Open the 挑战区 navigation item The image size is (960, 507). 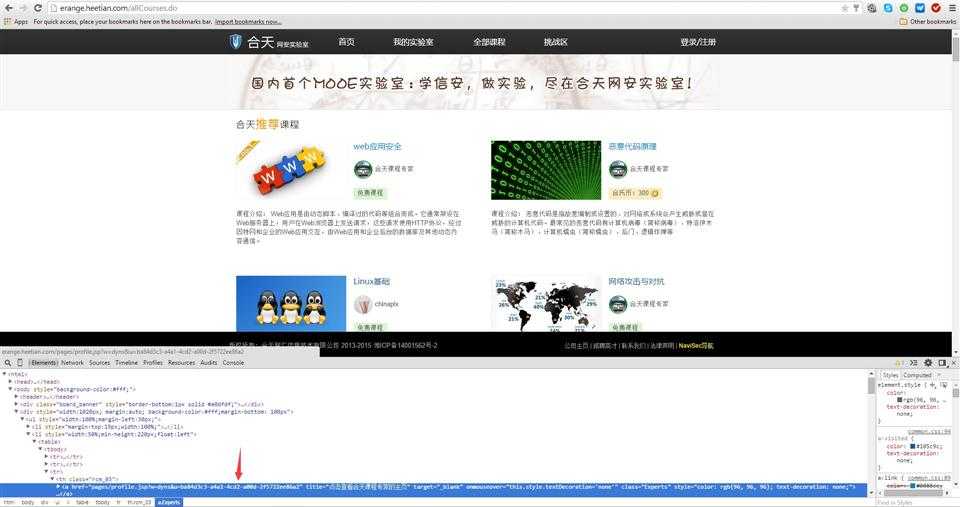pos(556,42)
